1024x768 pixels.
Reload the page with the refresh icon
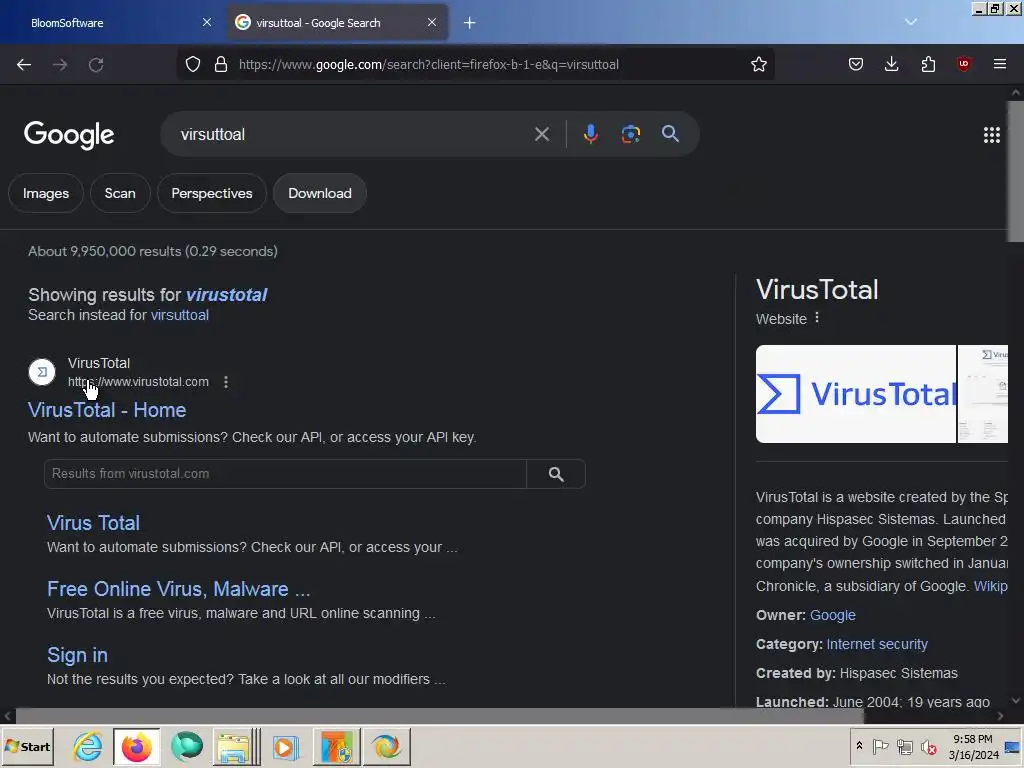click(96, 65)
